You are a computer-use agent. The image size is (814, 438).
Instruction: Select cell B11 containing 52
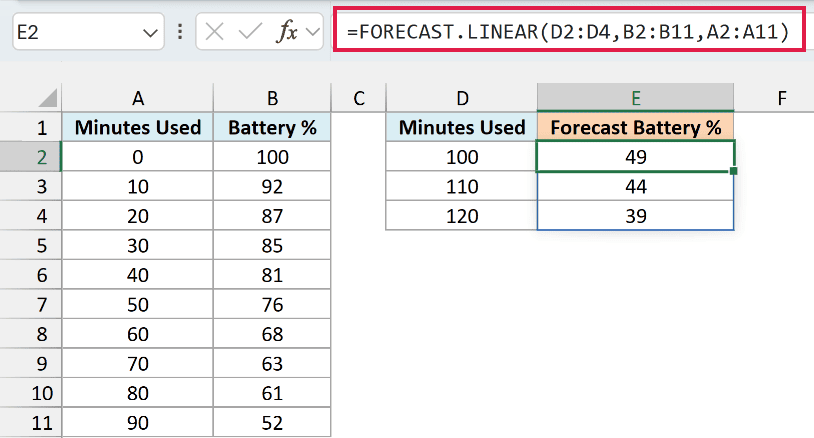tap(272, 423)
